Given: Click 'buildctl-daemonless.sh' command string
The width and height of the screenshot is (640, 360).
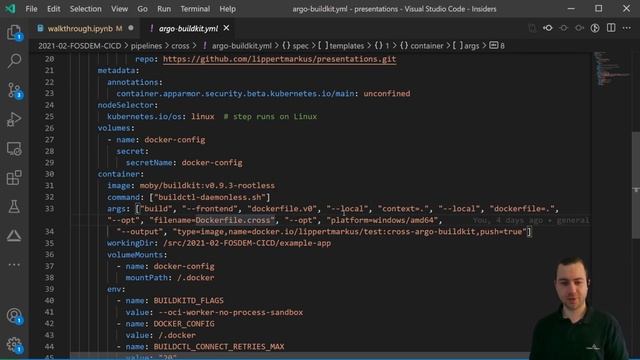Looking at the screenshot, I should pyautogui.click(x=210, y=197).
